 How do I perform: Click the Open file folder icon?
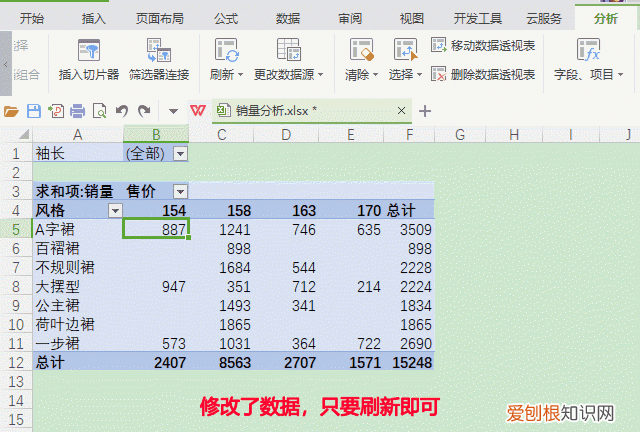click(11, 111)
